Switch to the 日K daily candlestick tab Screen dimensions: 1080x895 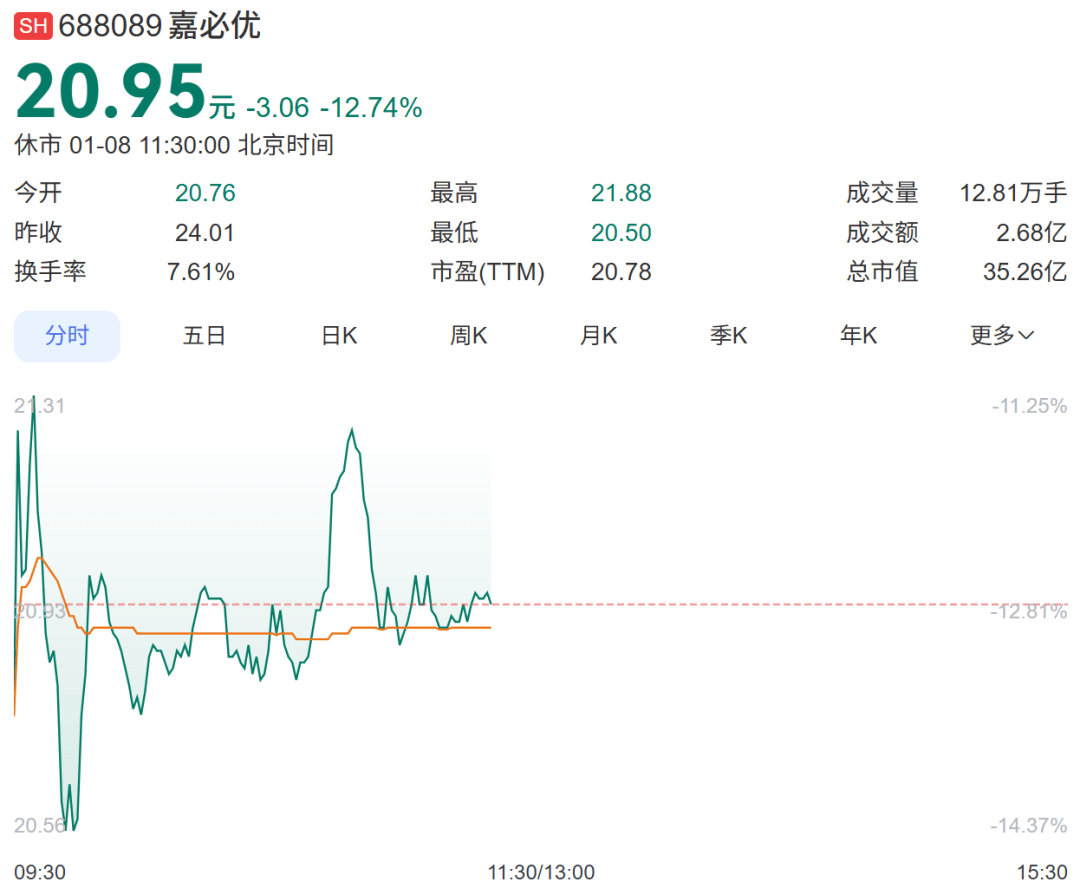339,336
